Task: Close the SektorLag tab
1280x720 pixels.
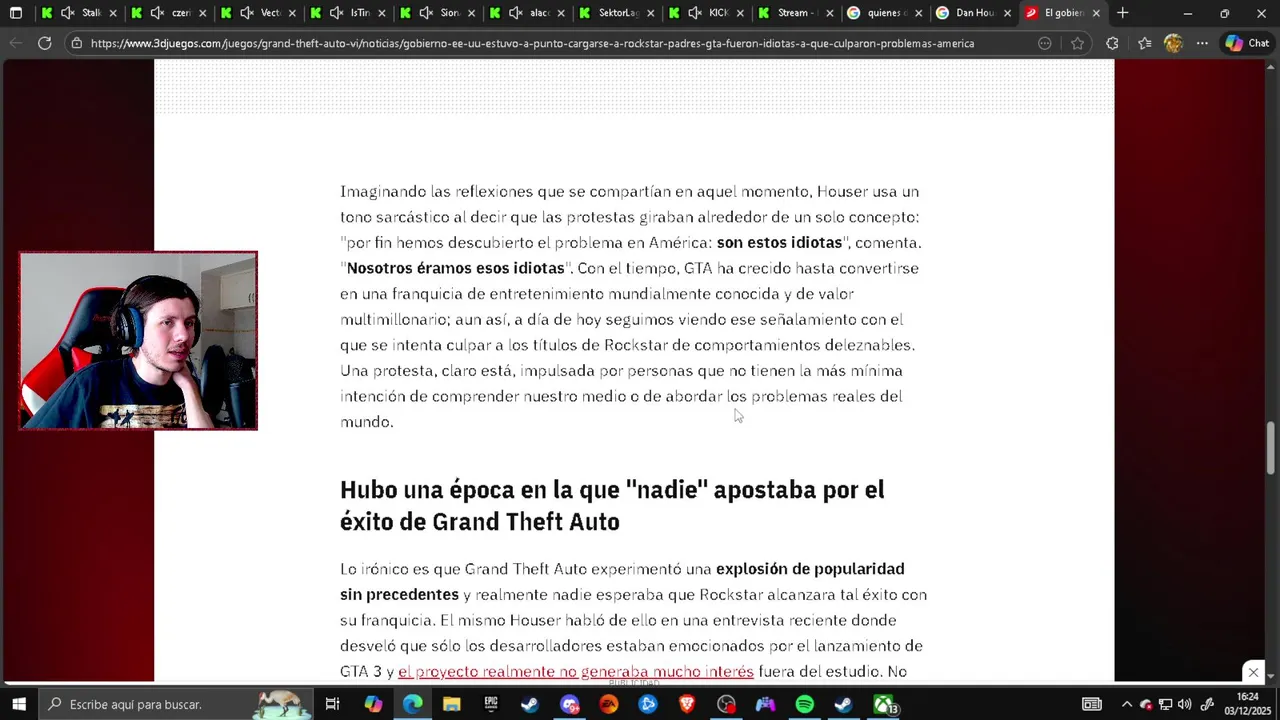Action: pyautogui.click(x=650, y=13)
